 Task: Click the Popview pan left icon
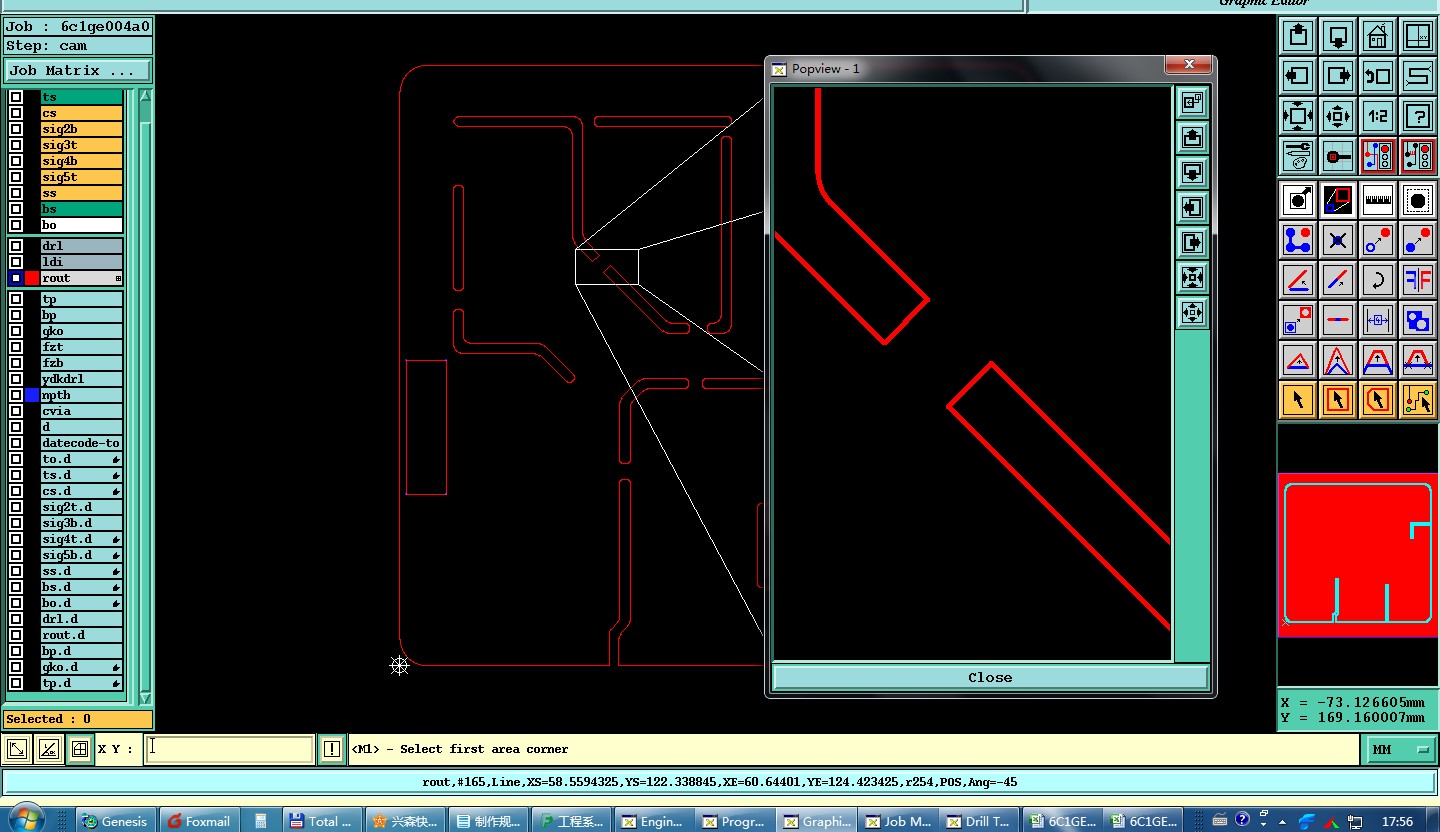[1192, 207]
